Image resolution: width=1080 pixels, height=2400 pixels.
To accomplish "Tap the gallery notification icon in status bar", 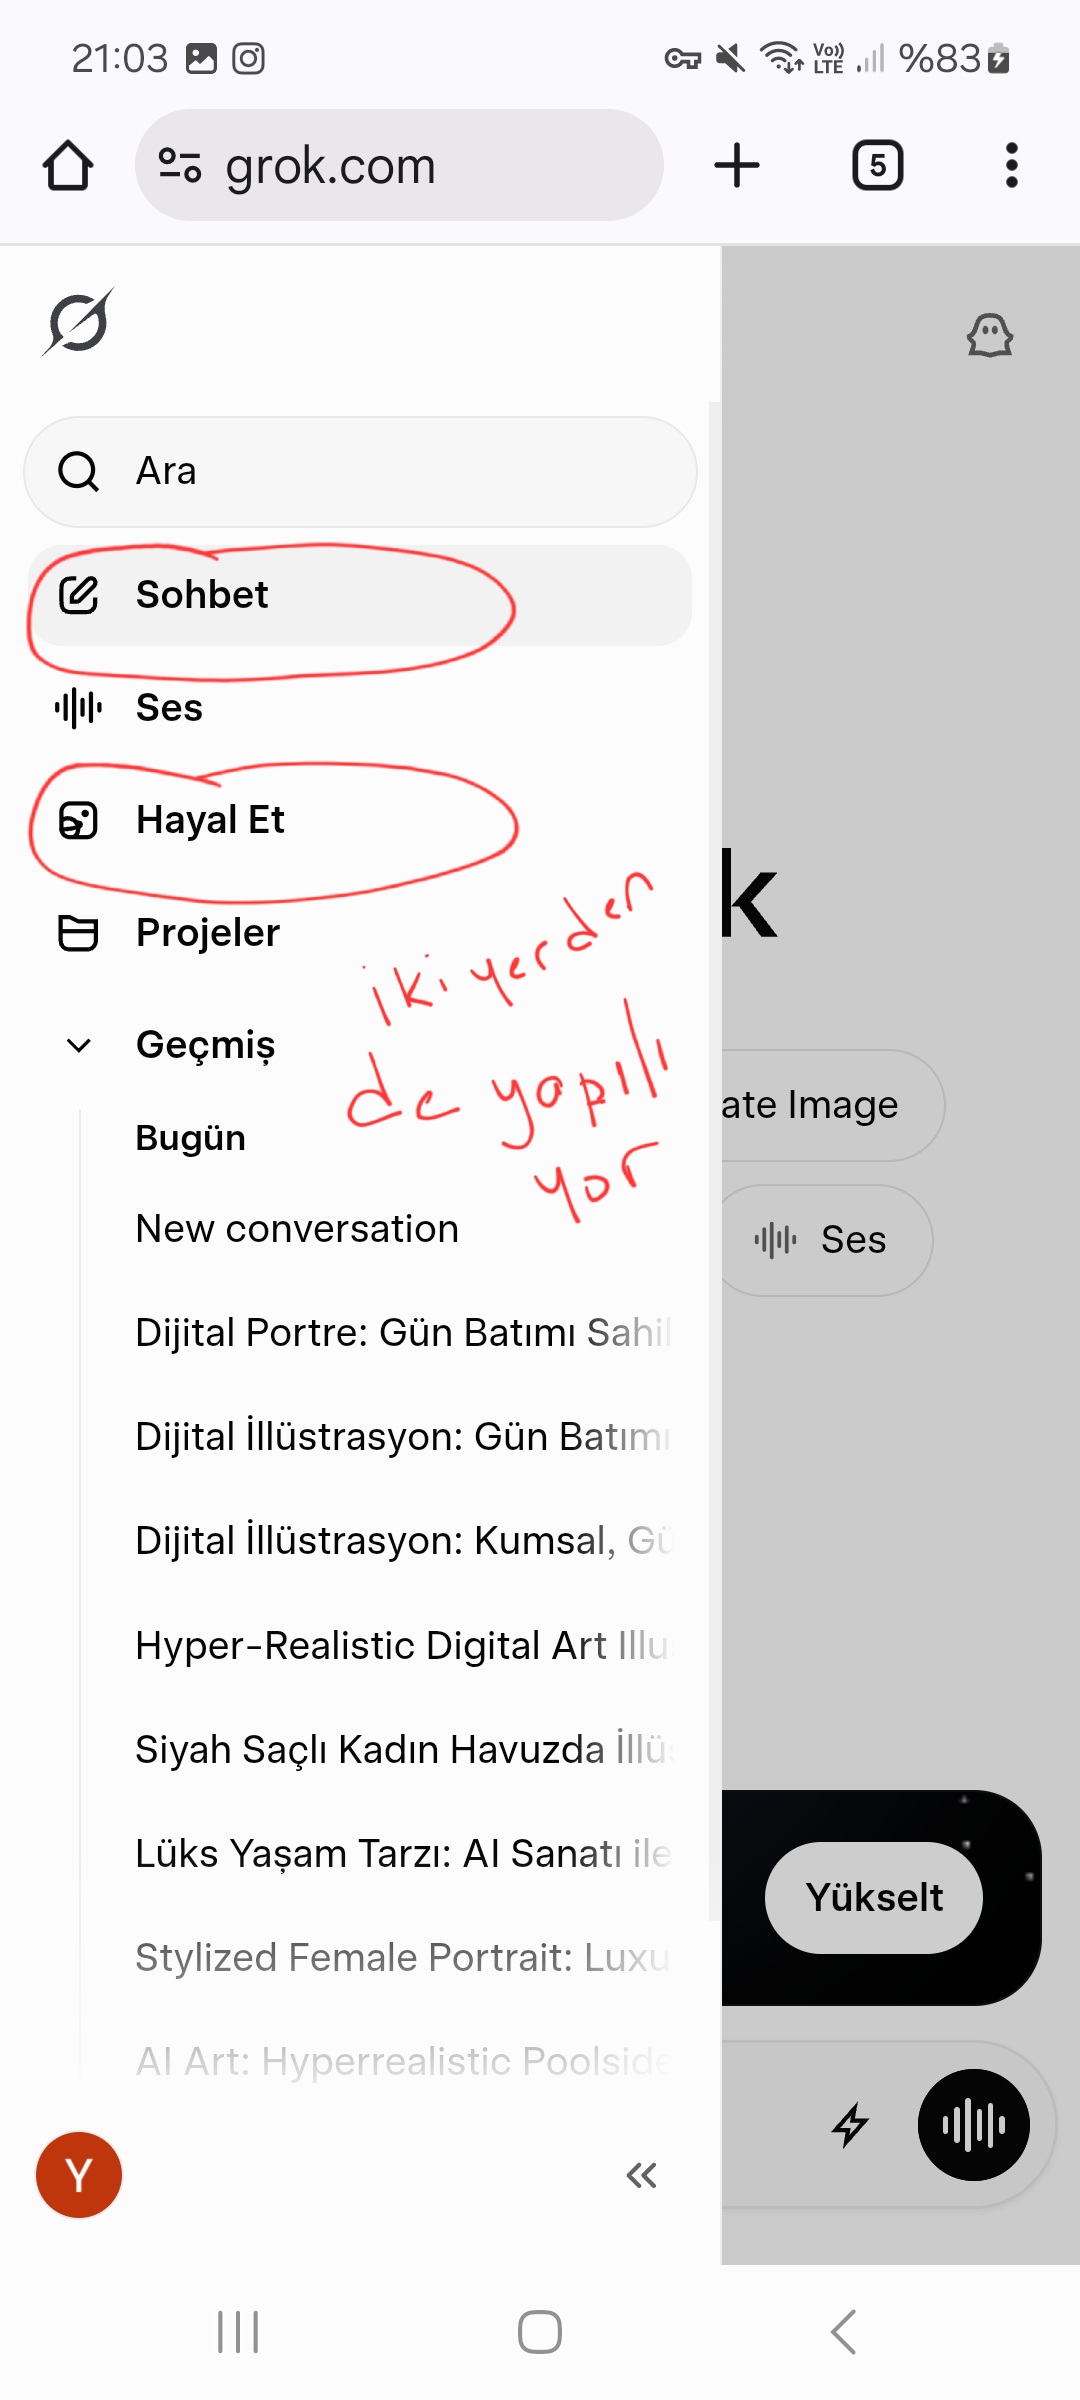I will coord(201,59).
